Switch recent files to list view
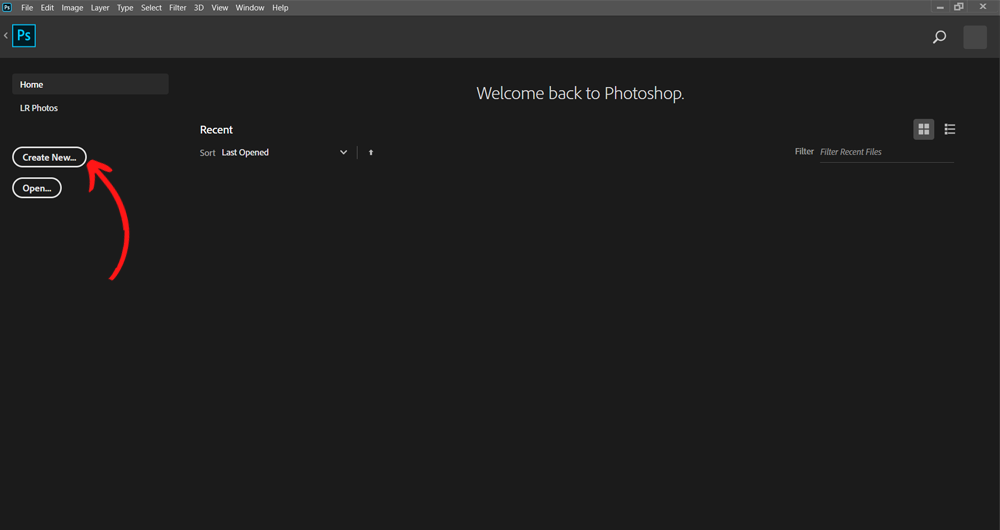The width and height of the screenshot is (1000, 530). (x=950, y=129)
